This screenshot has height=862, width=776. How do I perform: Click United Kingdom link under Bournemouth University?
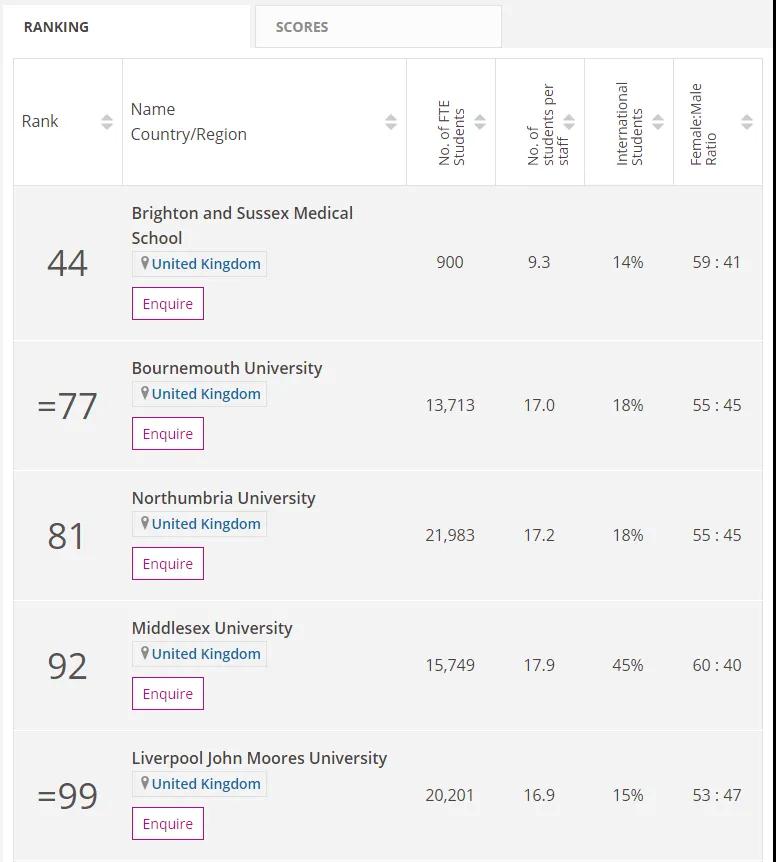tap(206, 394)
